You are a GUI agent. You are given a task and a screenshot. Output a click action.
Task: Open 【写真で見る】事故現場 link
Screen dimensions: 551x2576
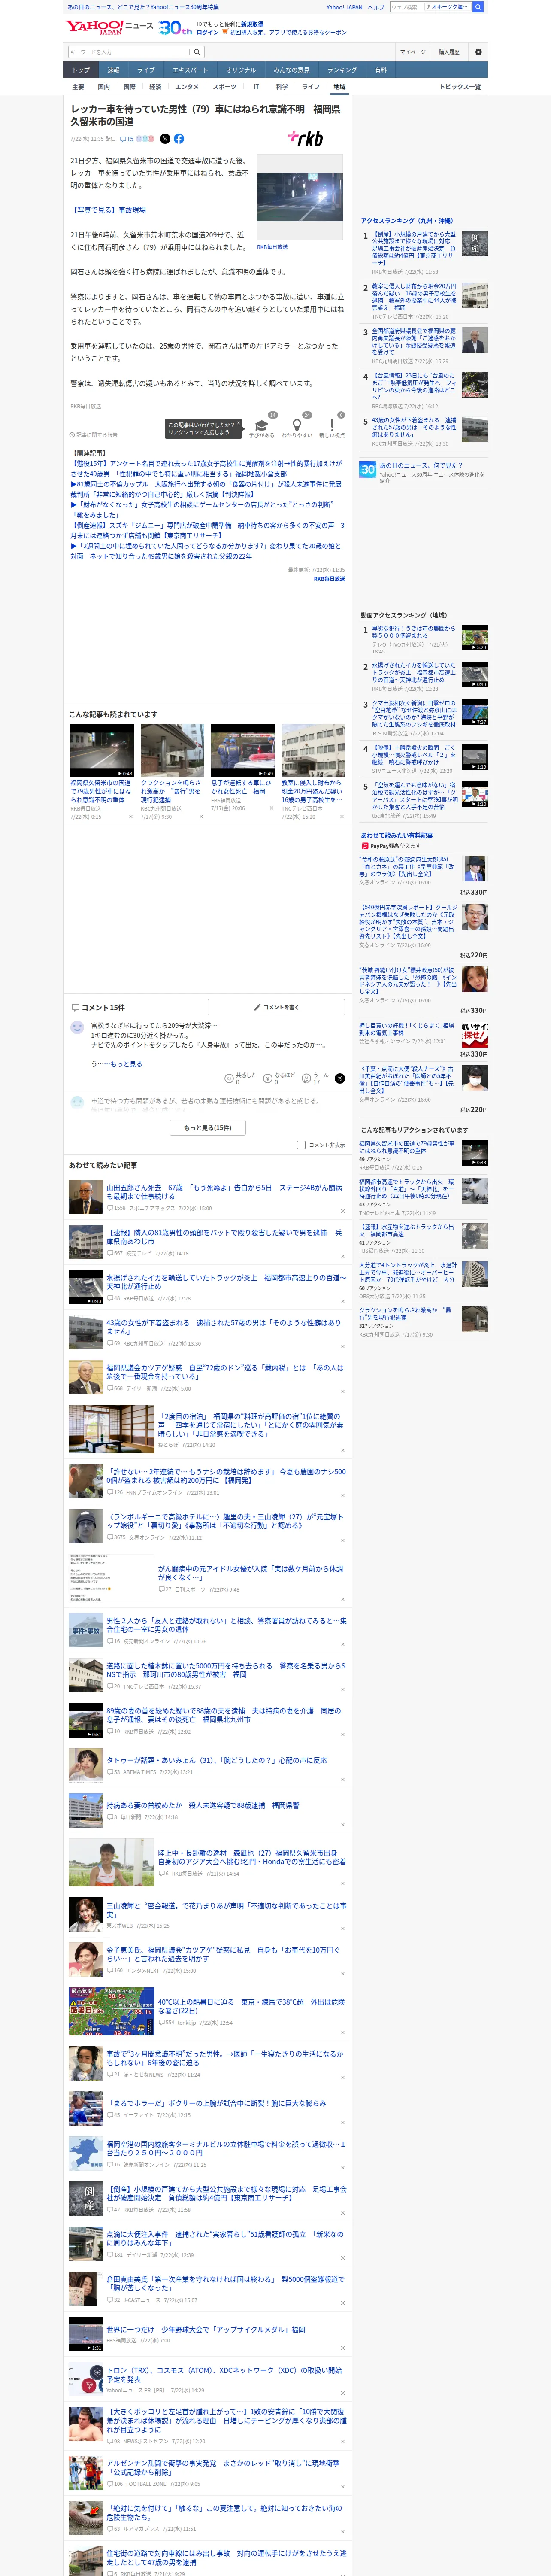(x=108, y=210)
